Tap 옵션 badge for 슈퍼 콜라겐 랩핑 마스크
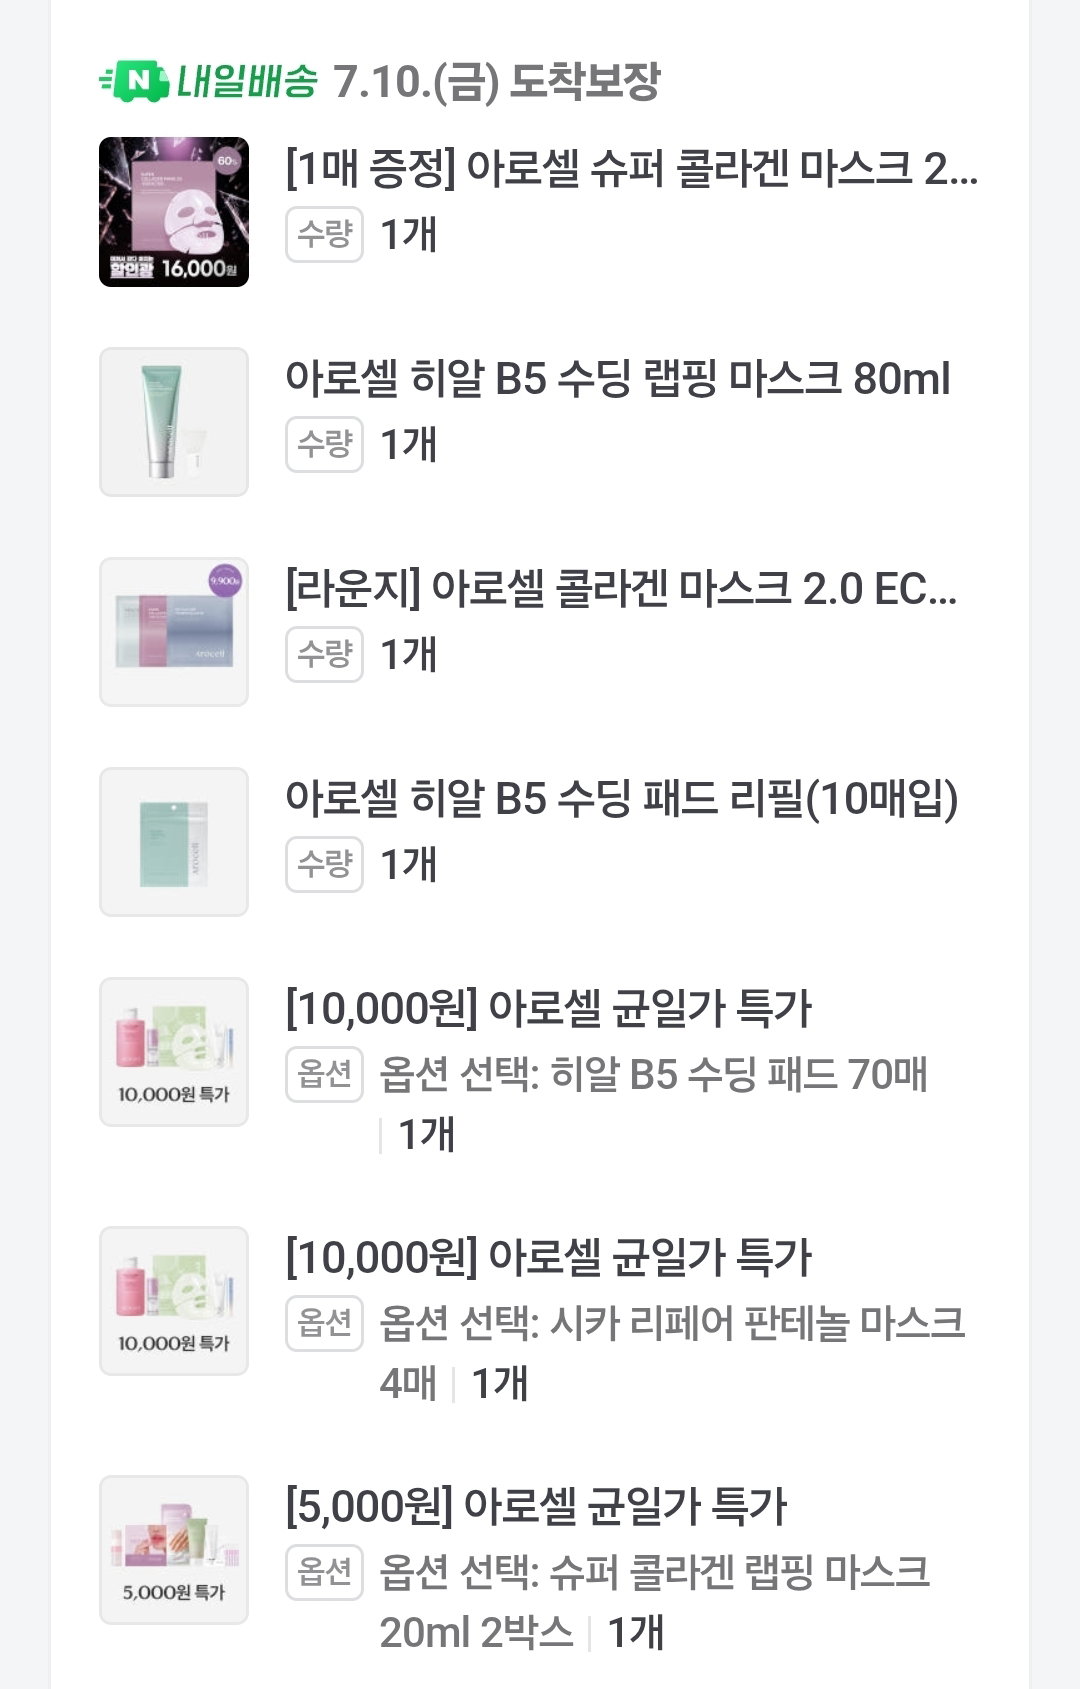Screen dimensions: 1080x1689 click(324, 1573)
